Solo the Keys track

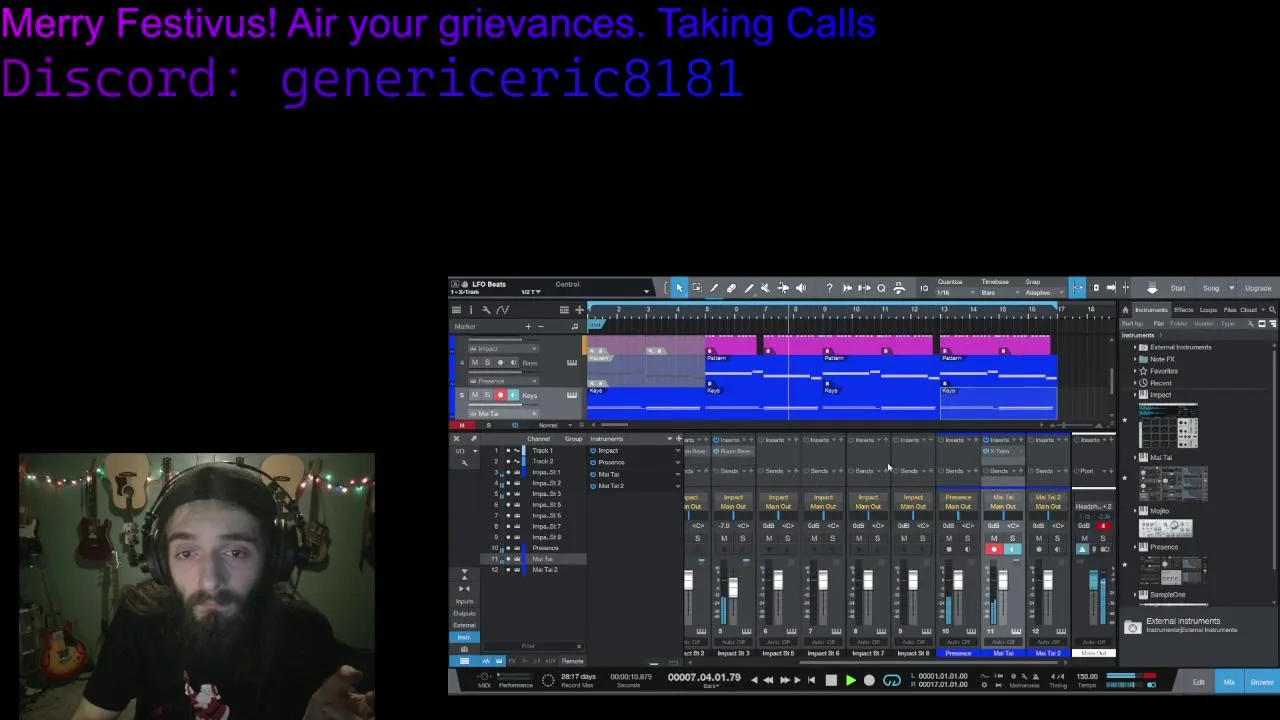tap(487, 395)
